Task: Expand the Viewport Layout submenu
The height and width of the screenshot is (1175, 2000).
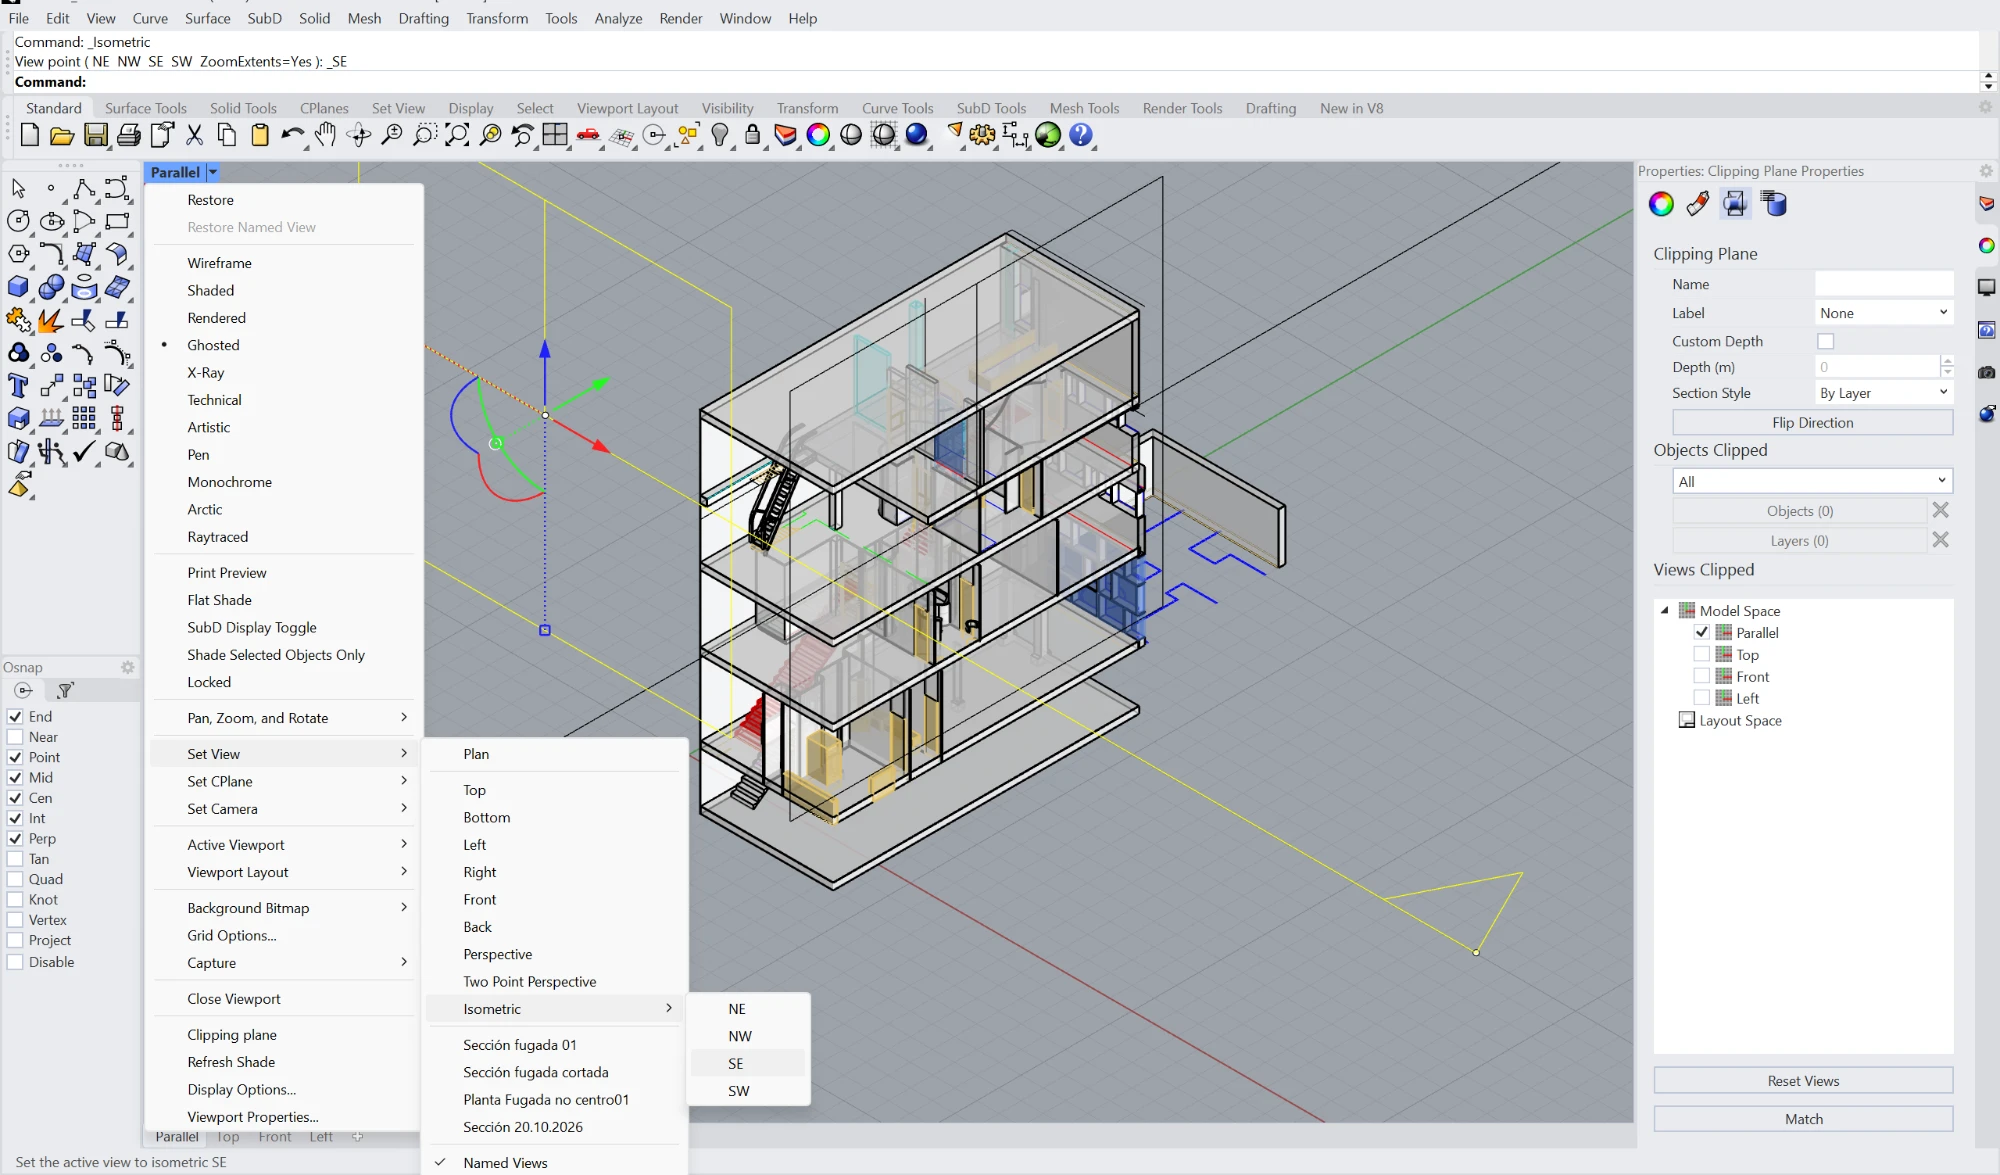Action: [x=284, y=872]
